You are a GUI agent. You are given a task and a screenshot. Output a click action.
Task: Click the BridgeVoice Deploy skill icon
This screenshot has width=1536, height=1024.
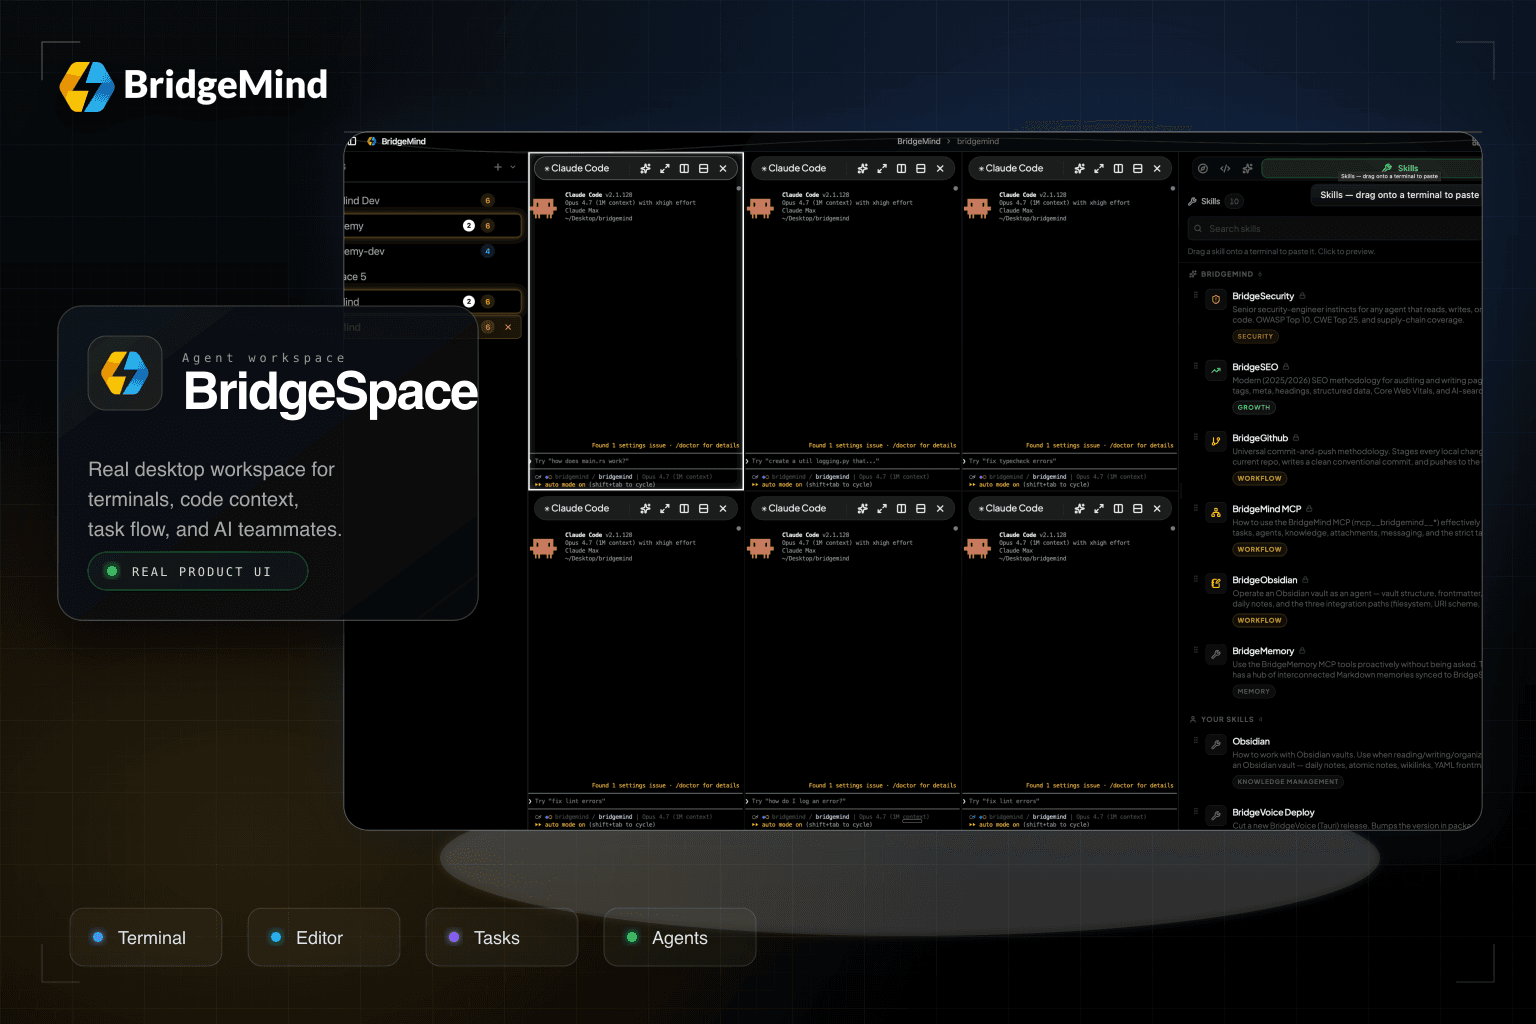(1216, 815)
